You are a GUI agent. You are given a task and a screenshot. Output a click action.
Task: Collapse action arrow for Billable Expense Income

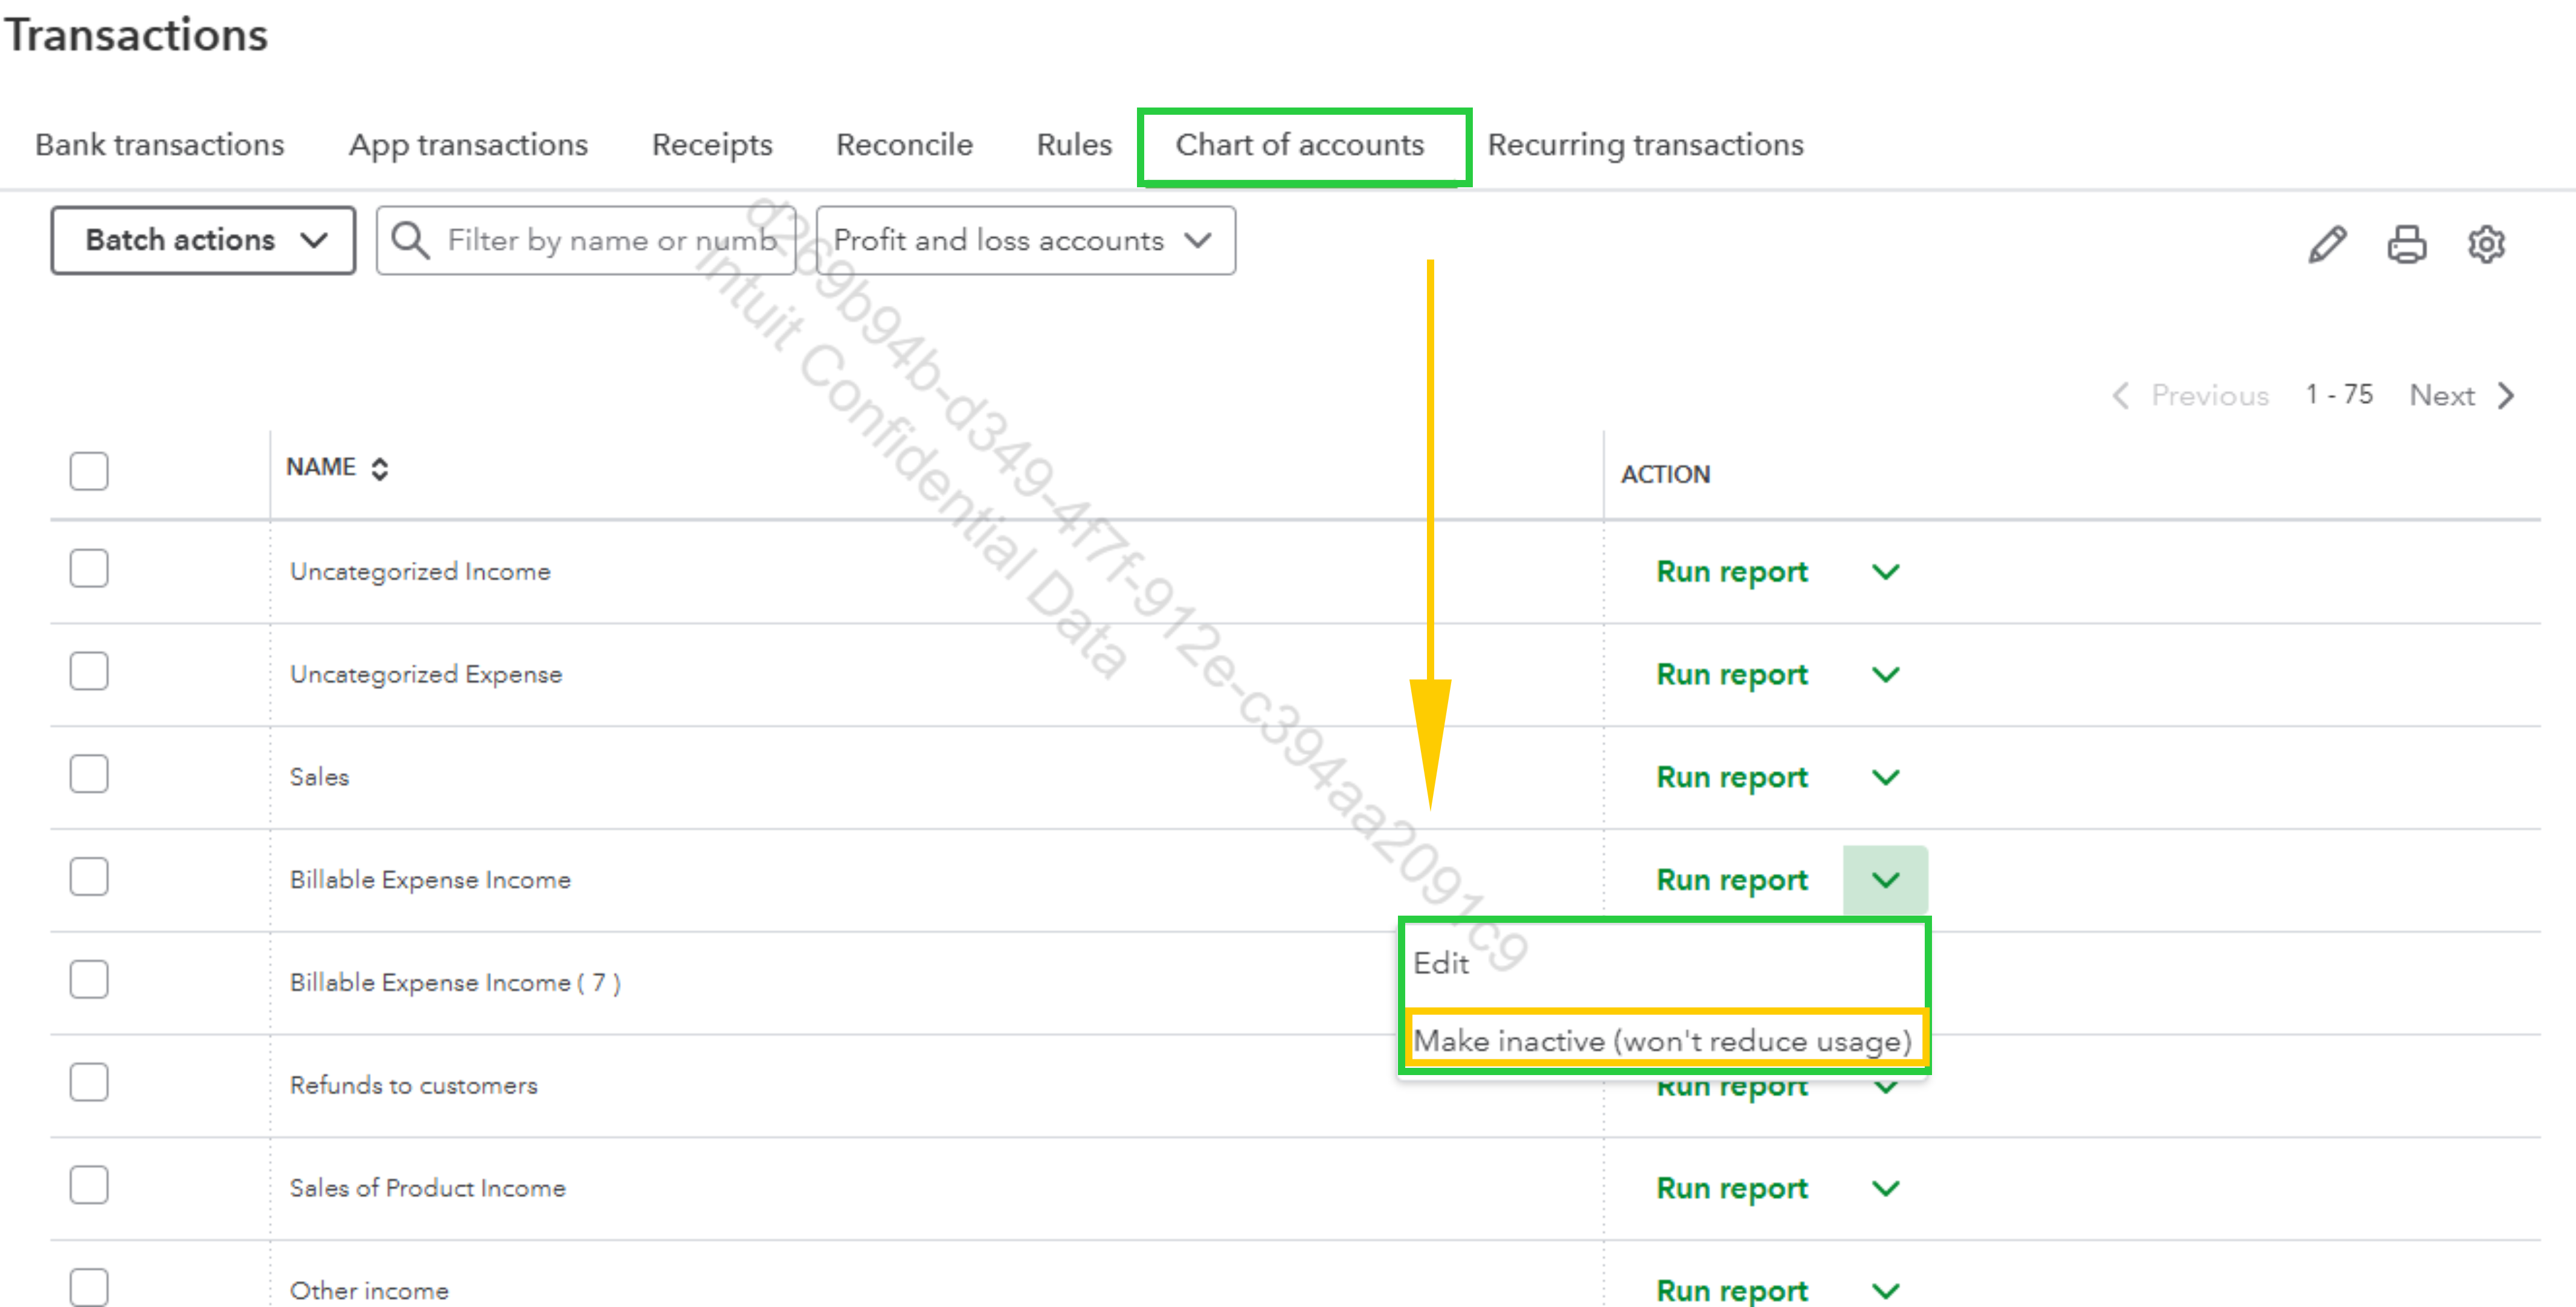point(1885,880)
